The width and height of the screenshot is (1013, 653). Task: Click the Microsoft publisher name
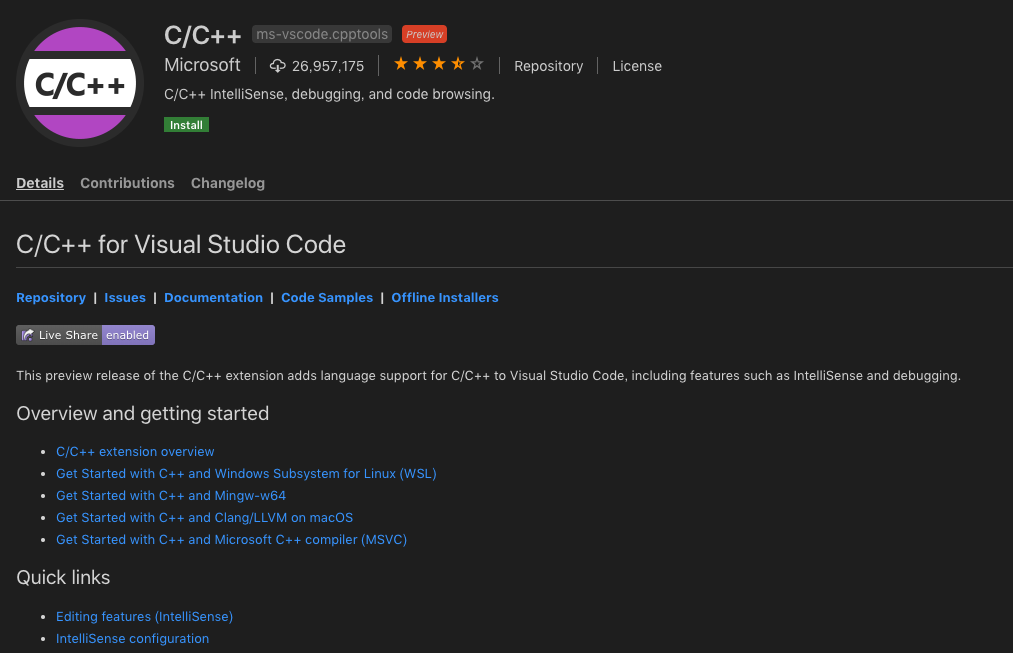point(202,65)
